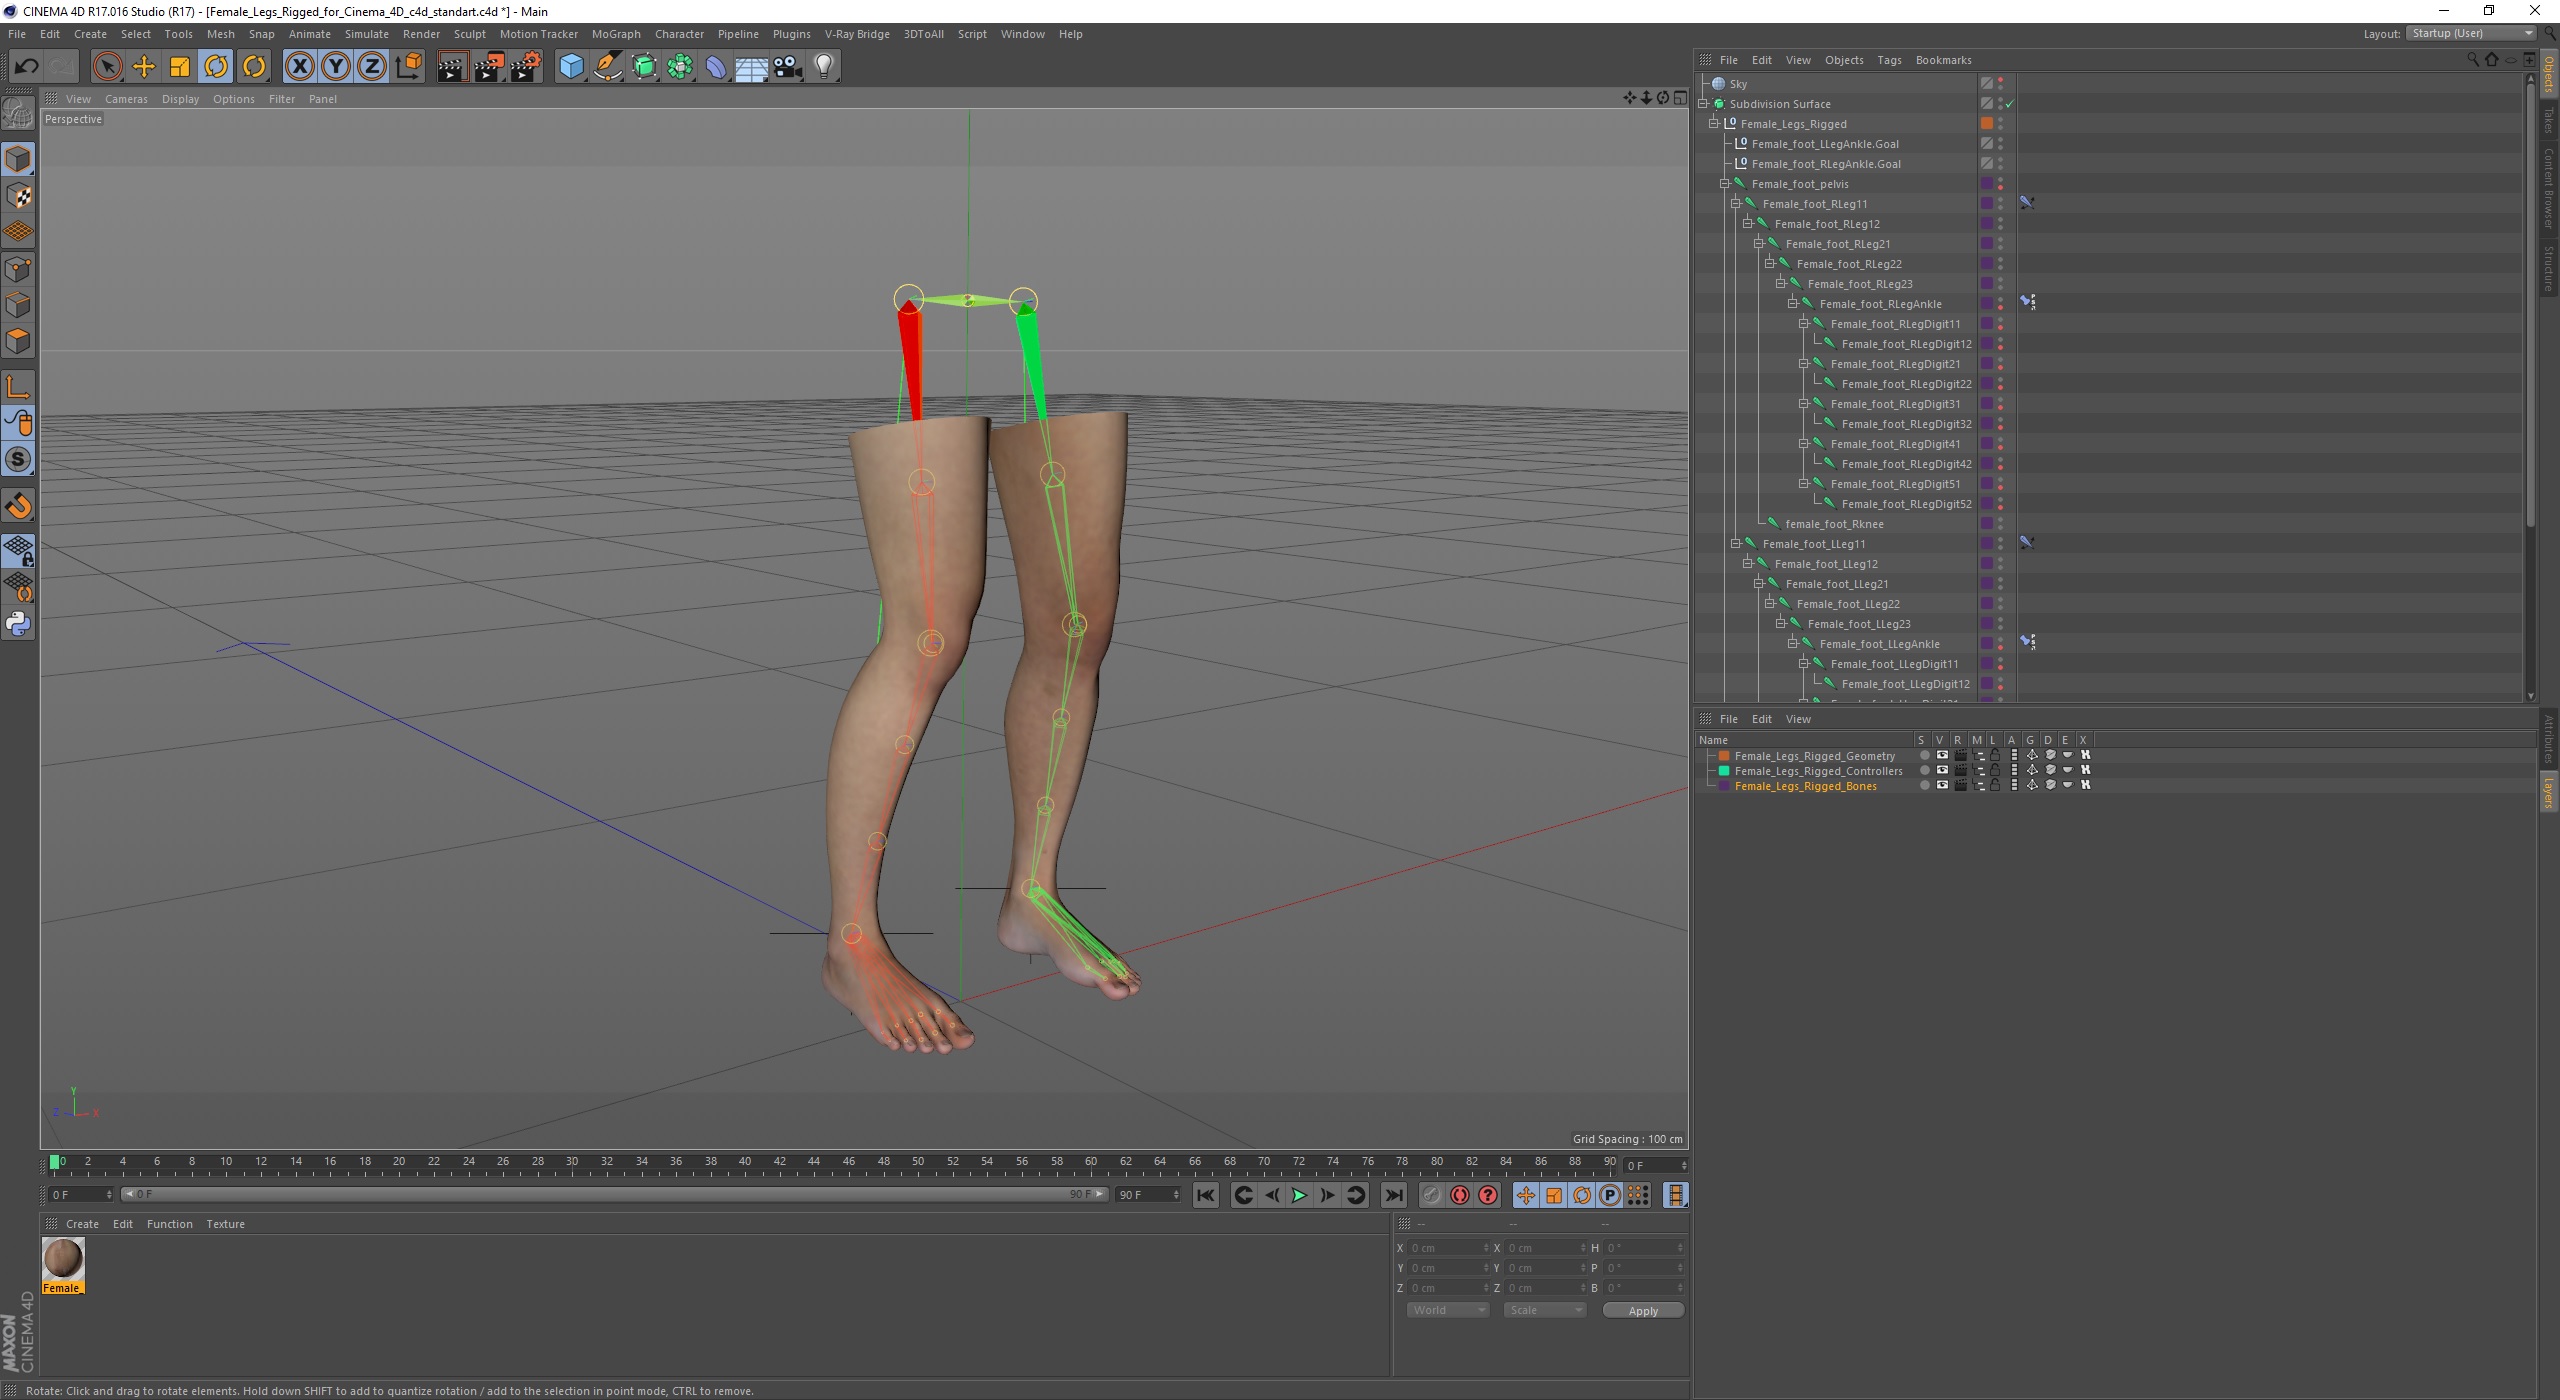Open the Layout dropdown Startup (User)

[2472, 33]
